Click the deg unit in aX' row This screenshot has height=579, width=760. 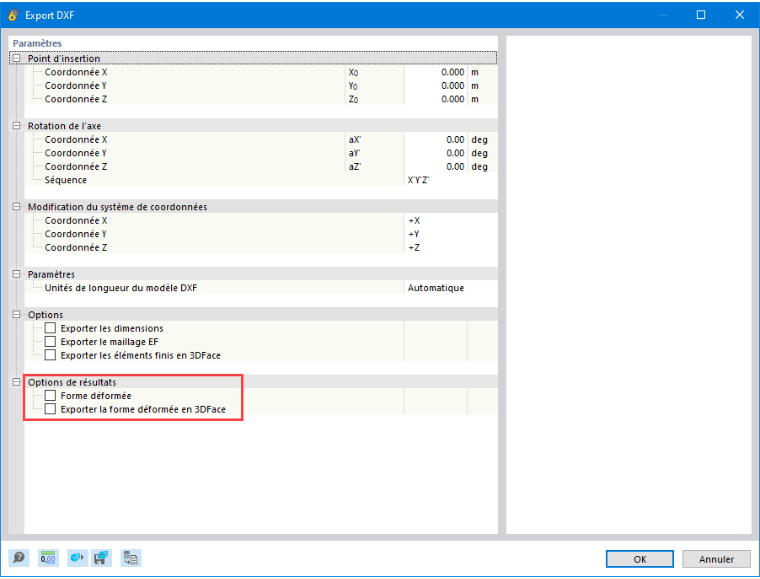[x=479, y=140]
